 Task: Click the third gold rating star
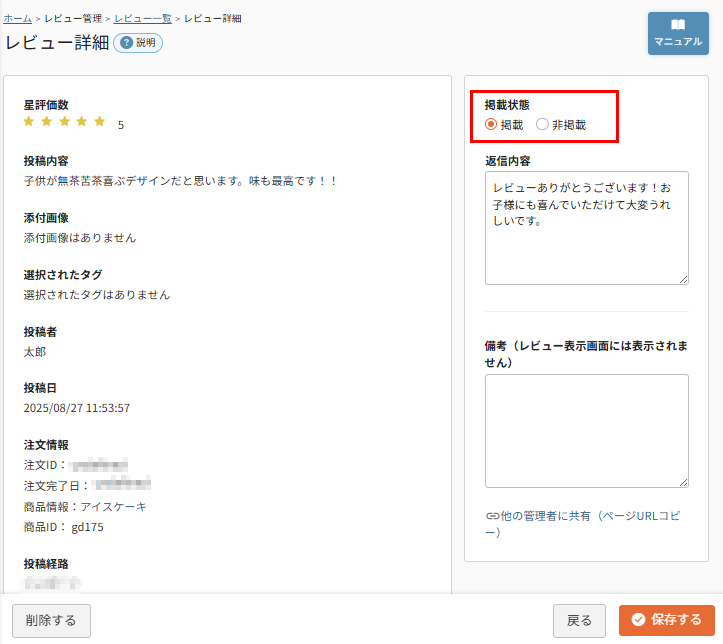pos(65,121)
